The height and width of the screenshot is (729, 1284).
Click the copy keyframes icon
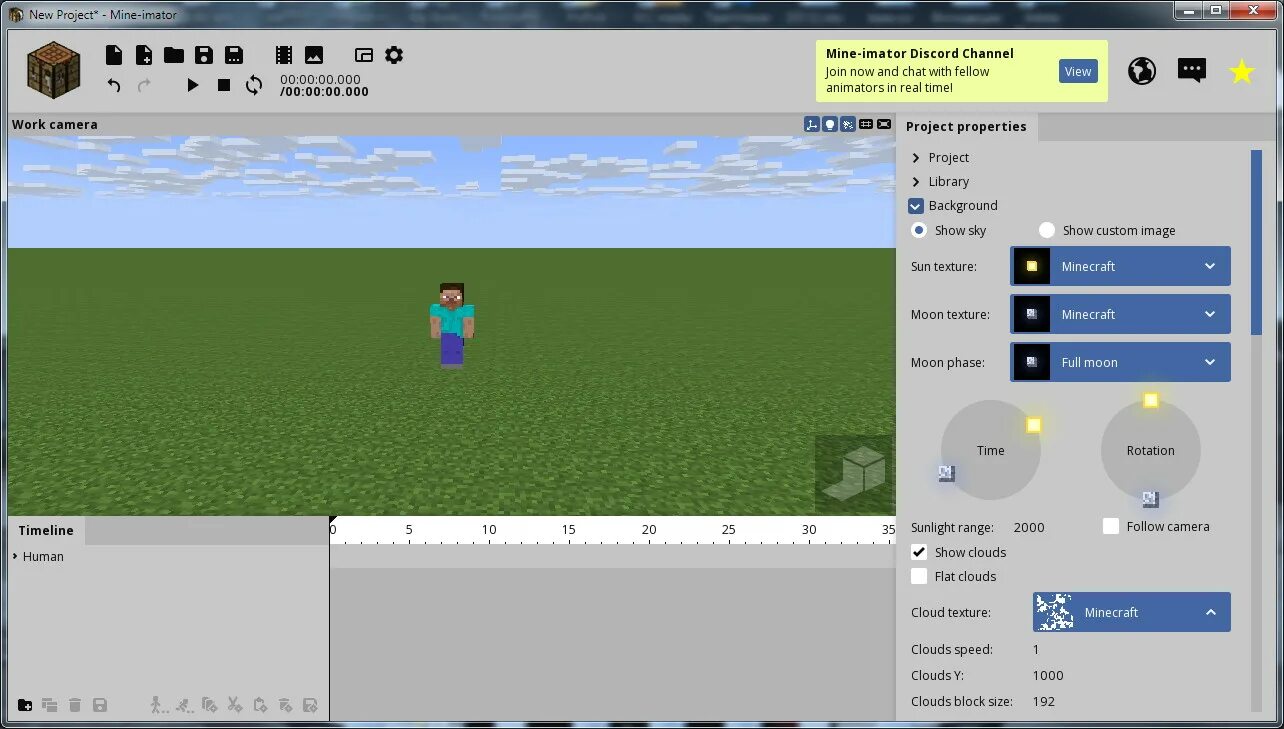pos(209,705)
